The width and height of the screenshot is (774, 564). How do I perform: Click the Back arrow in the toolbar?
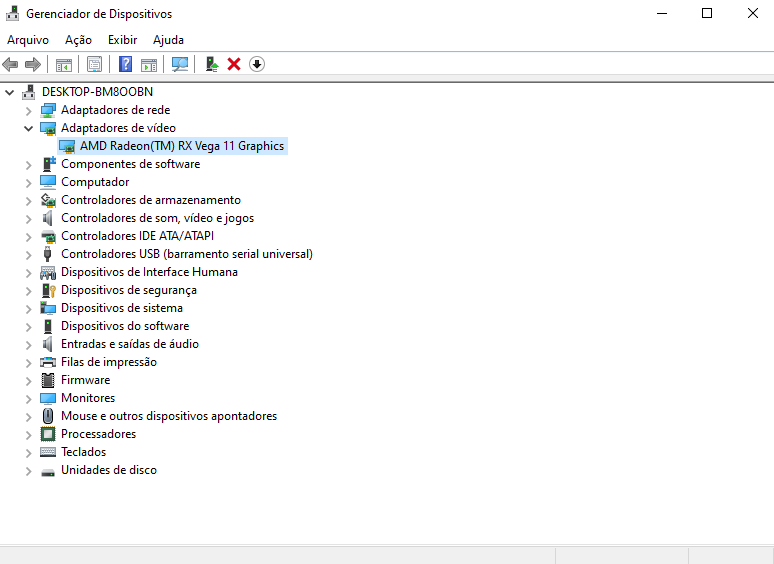click(10, 64)
